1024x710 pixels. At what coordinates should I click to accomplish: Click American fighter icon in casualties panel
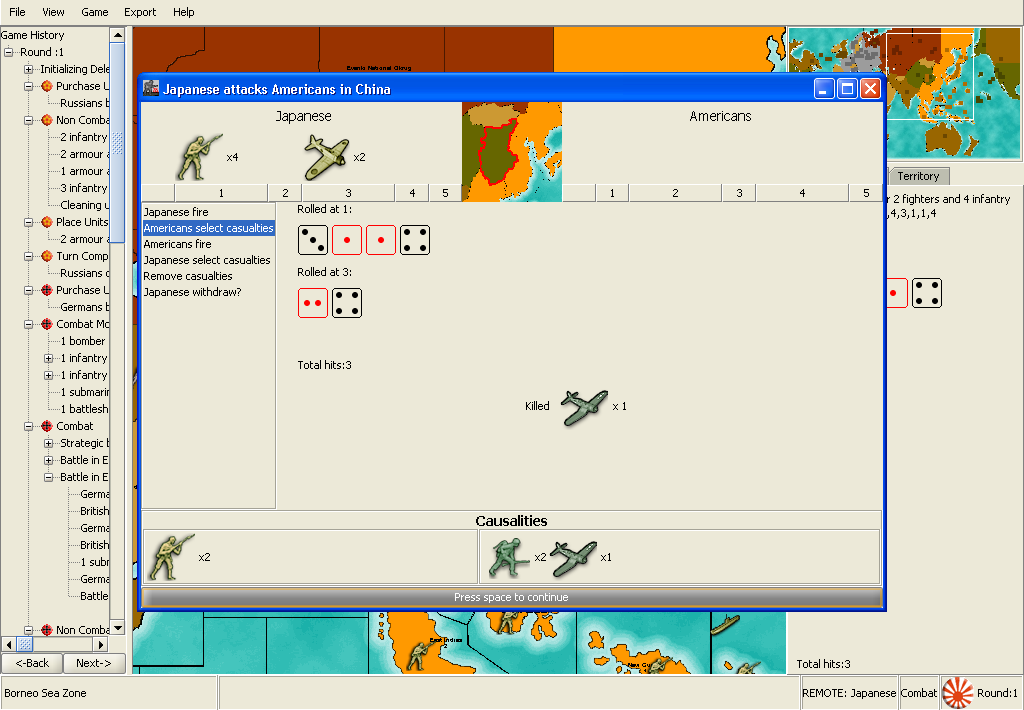point(573,557)
